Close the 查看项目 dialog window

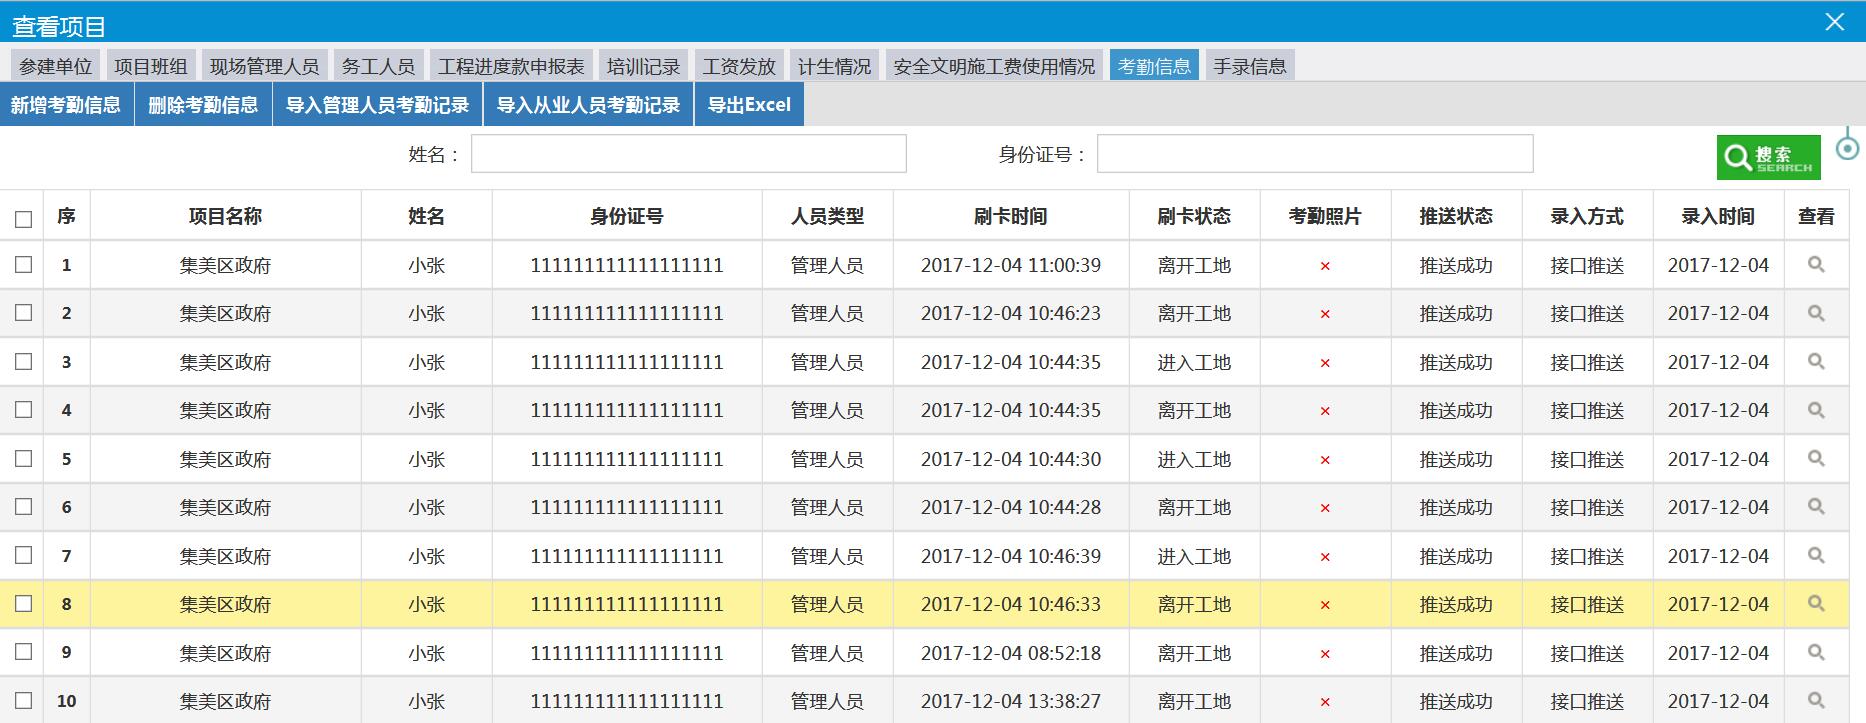click(x=1834, y=22)
